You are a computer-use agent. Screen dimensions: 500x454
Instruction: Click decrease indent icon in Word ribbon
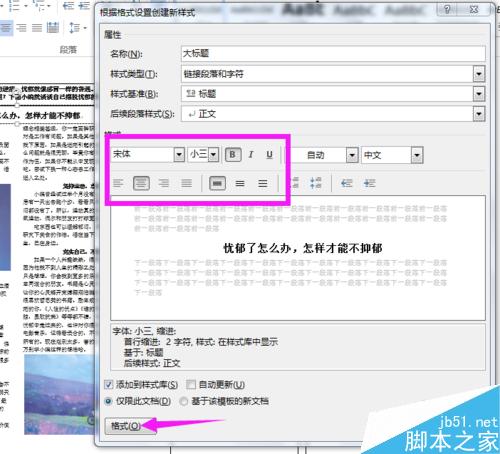[x=68, y=6]
